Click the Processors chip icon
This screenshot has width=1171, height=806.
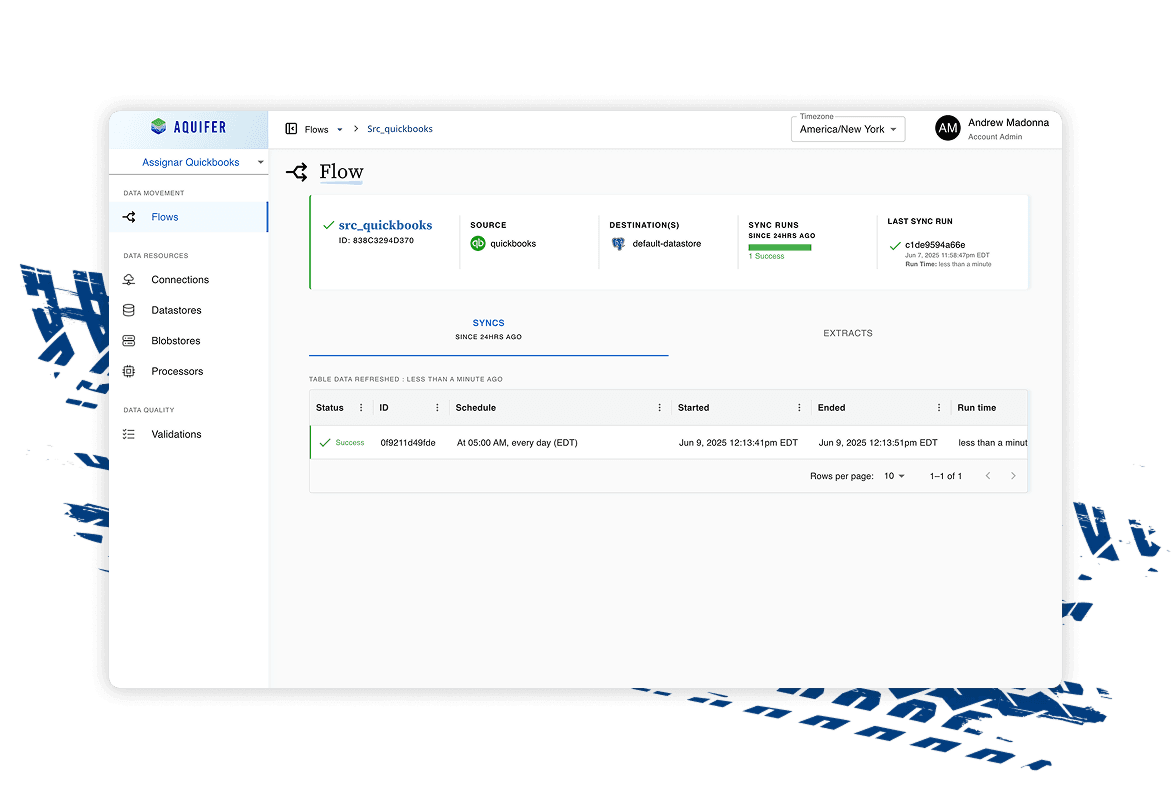[x=129, y=371]
